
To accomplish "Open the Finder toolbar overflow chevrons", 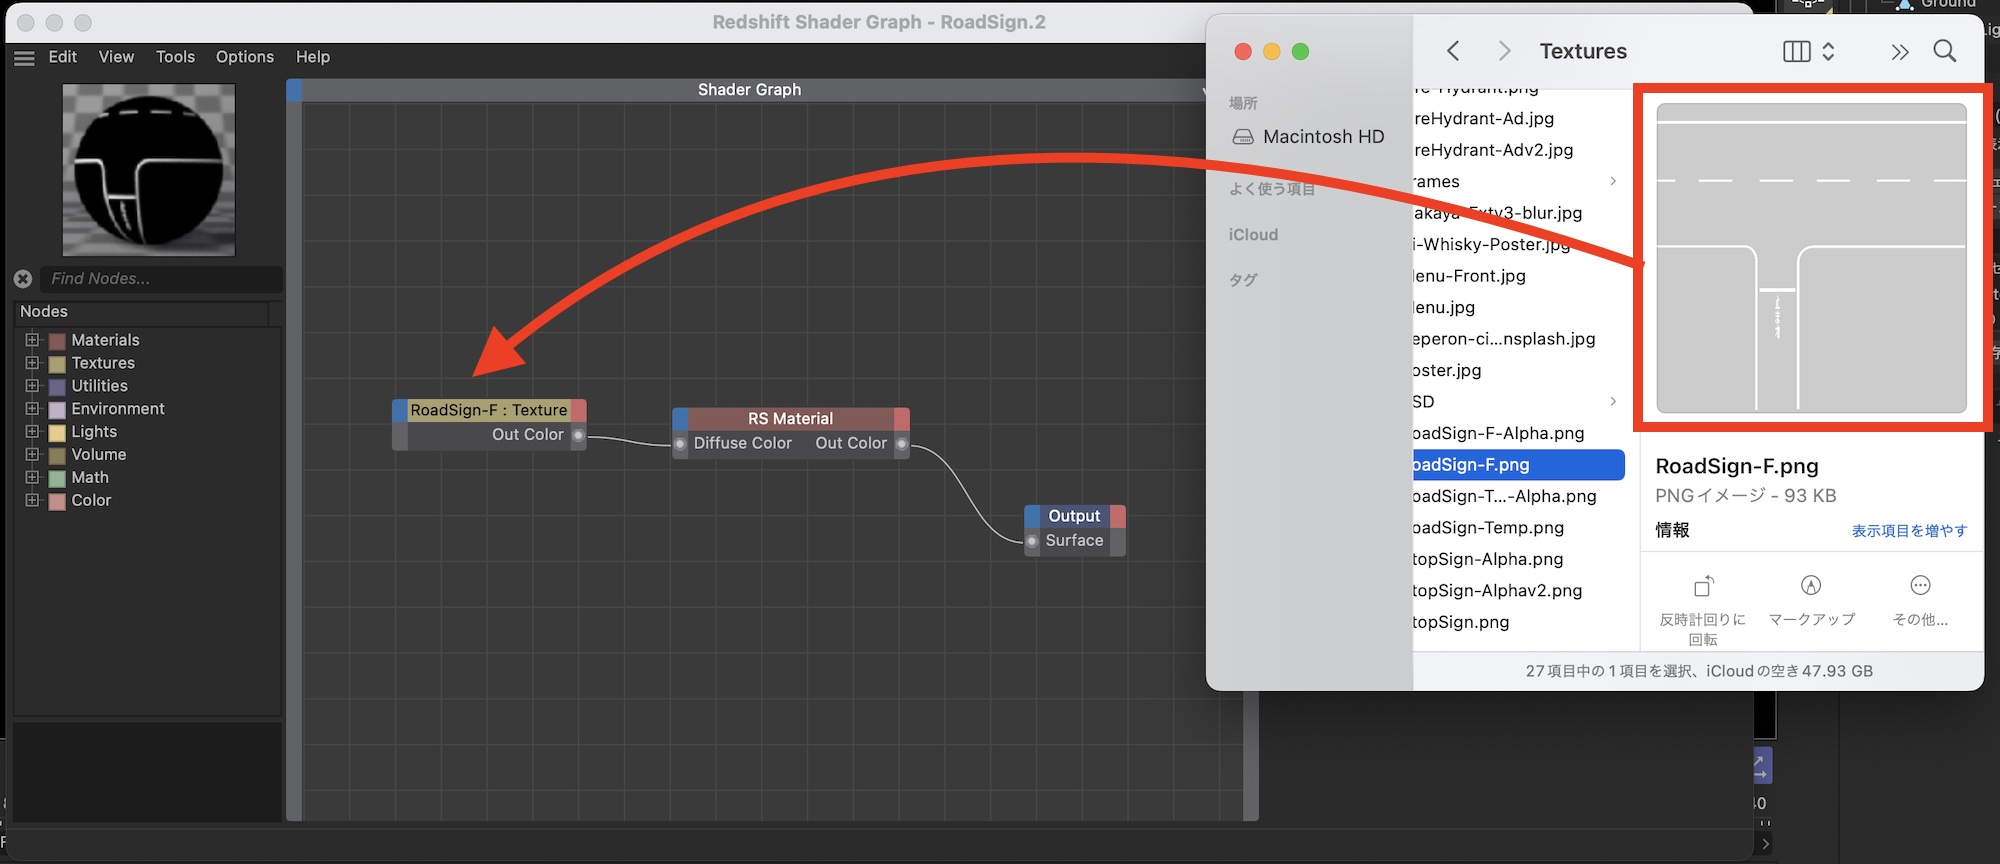I will 1899,52.
